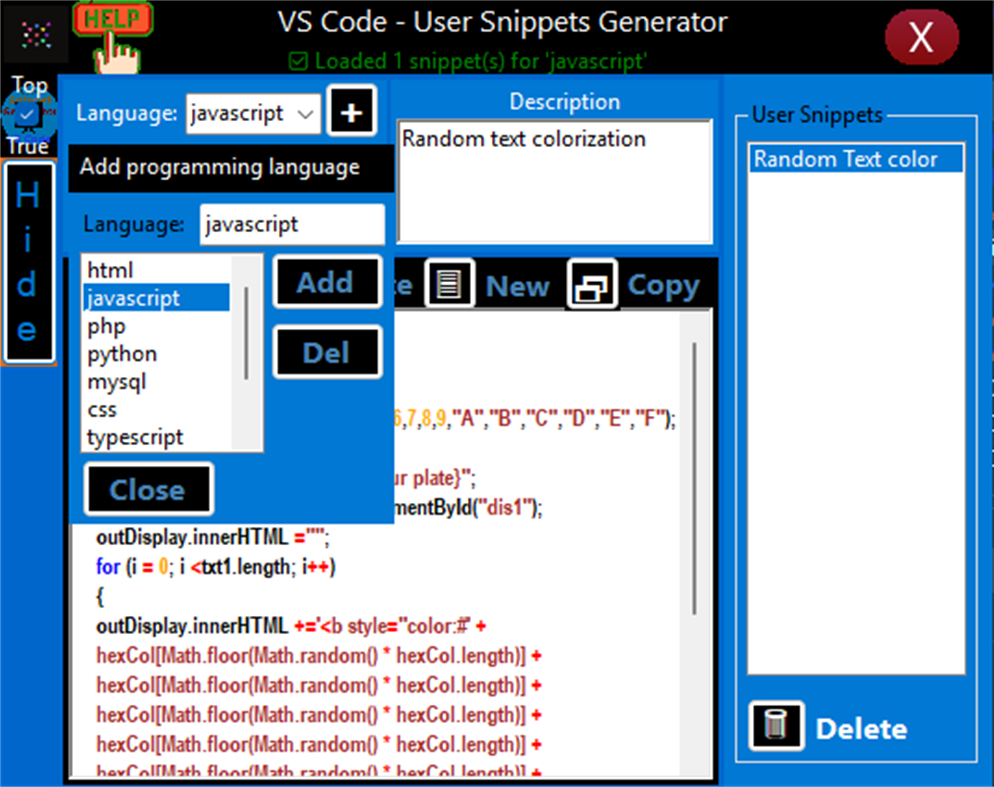
Task: Click the outDisplay.innerHTML ="" code line
Action: click(x=212, y=537)
